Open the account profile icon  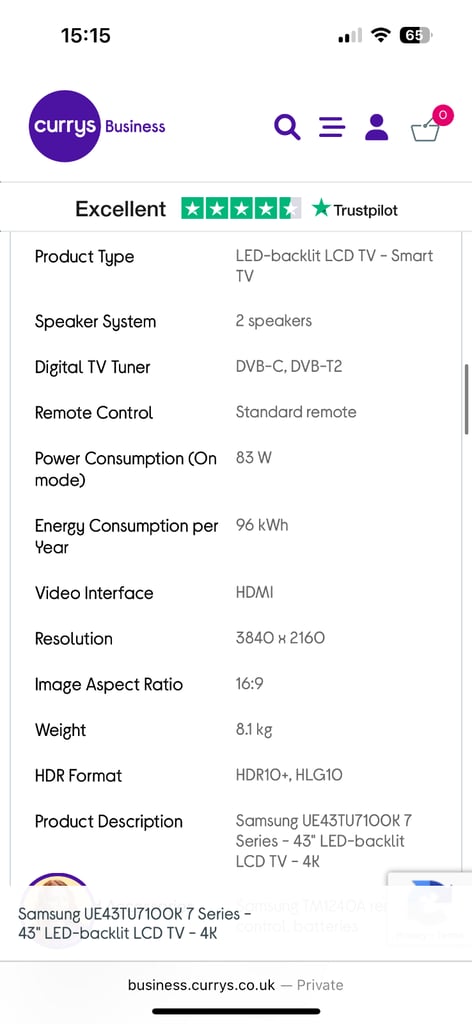[x=377, y=127]
